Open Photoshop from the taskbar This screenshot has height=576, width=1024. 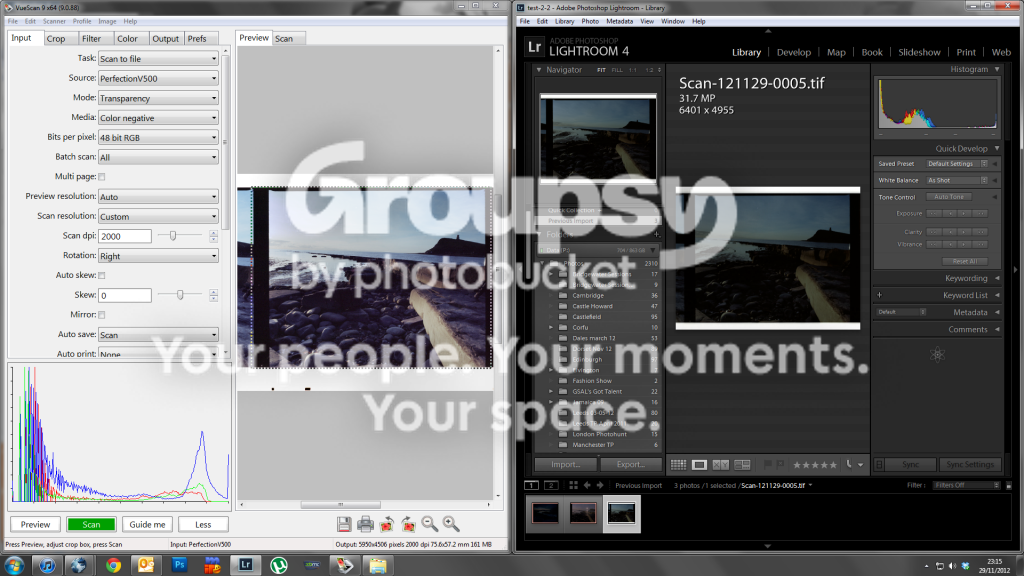(179, 565)
